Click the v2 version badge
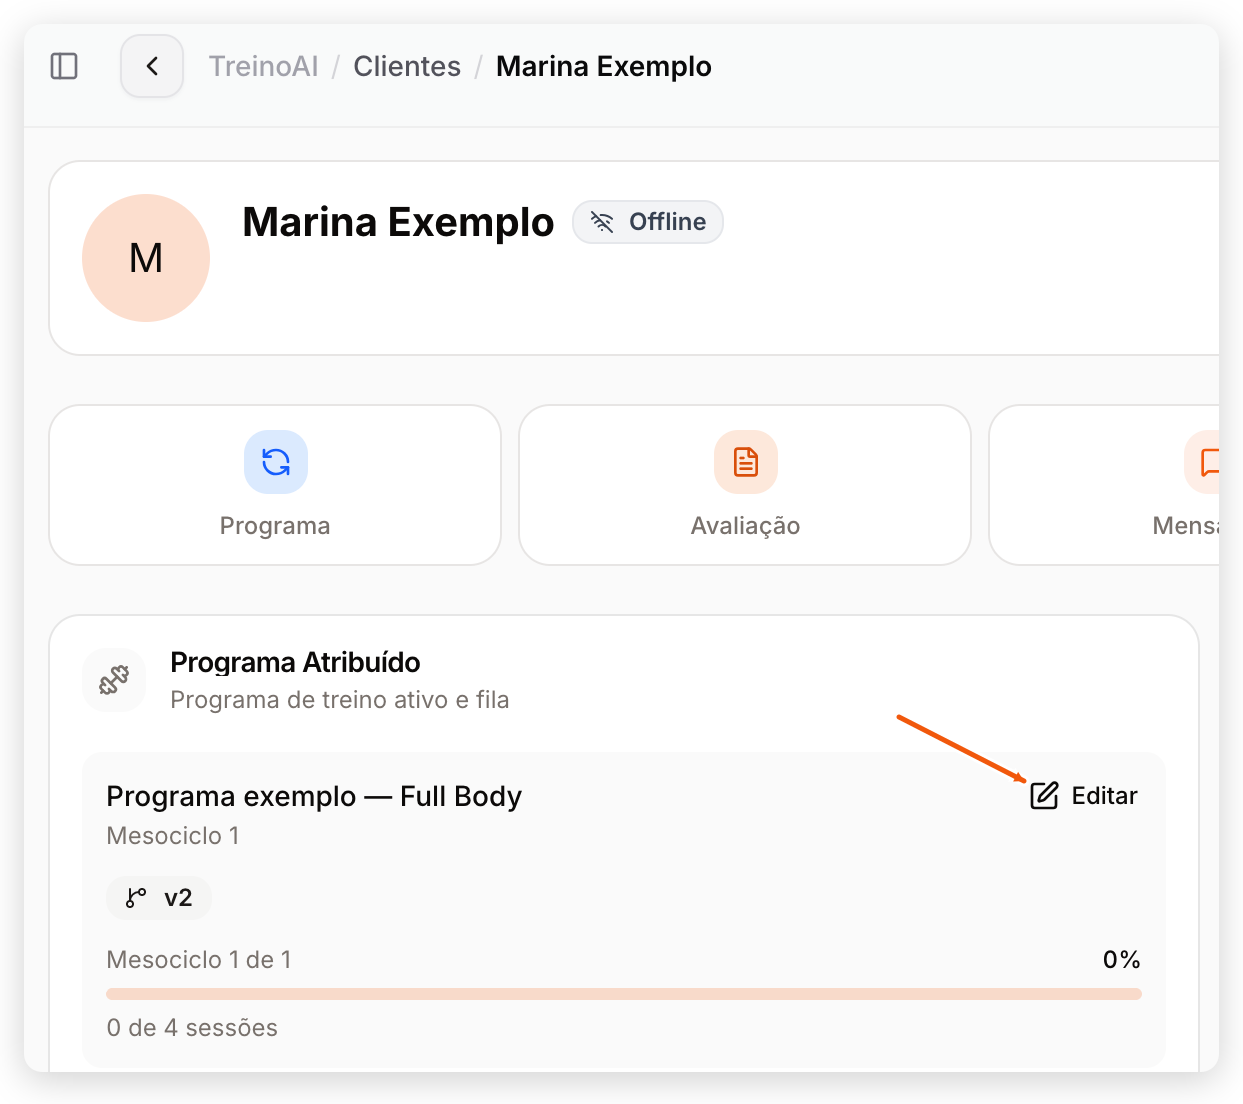The height and width of the screenshot is (1104, 1243). pyautogui.click(x=159, y=898)
